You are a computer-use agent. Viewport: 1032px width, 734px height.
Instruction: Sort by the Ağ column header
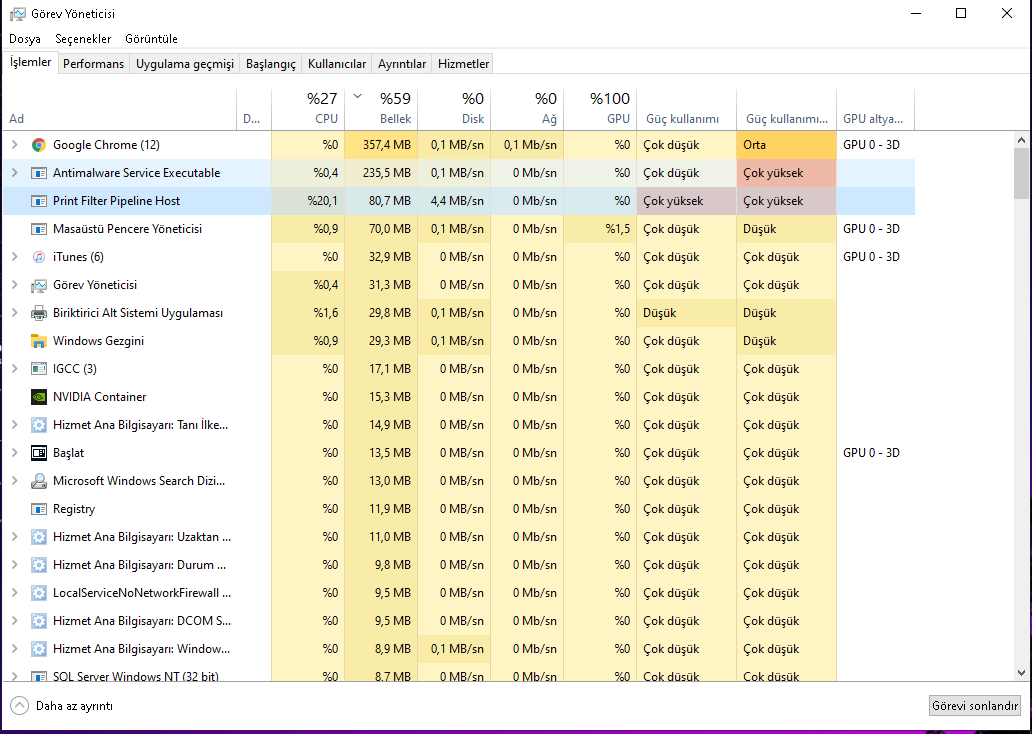point(527,109)
